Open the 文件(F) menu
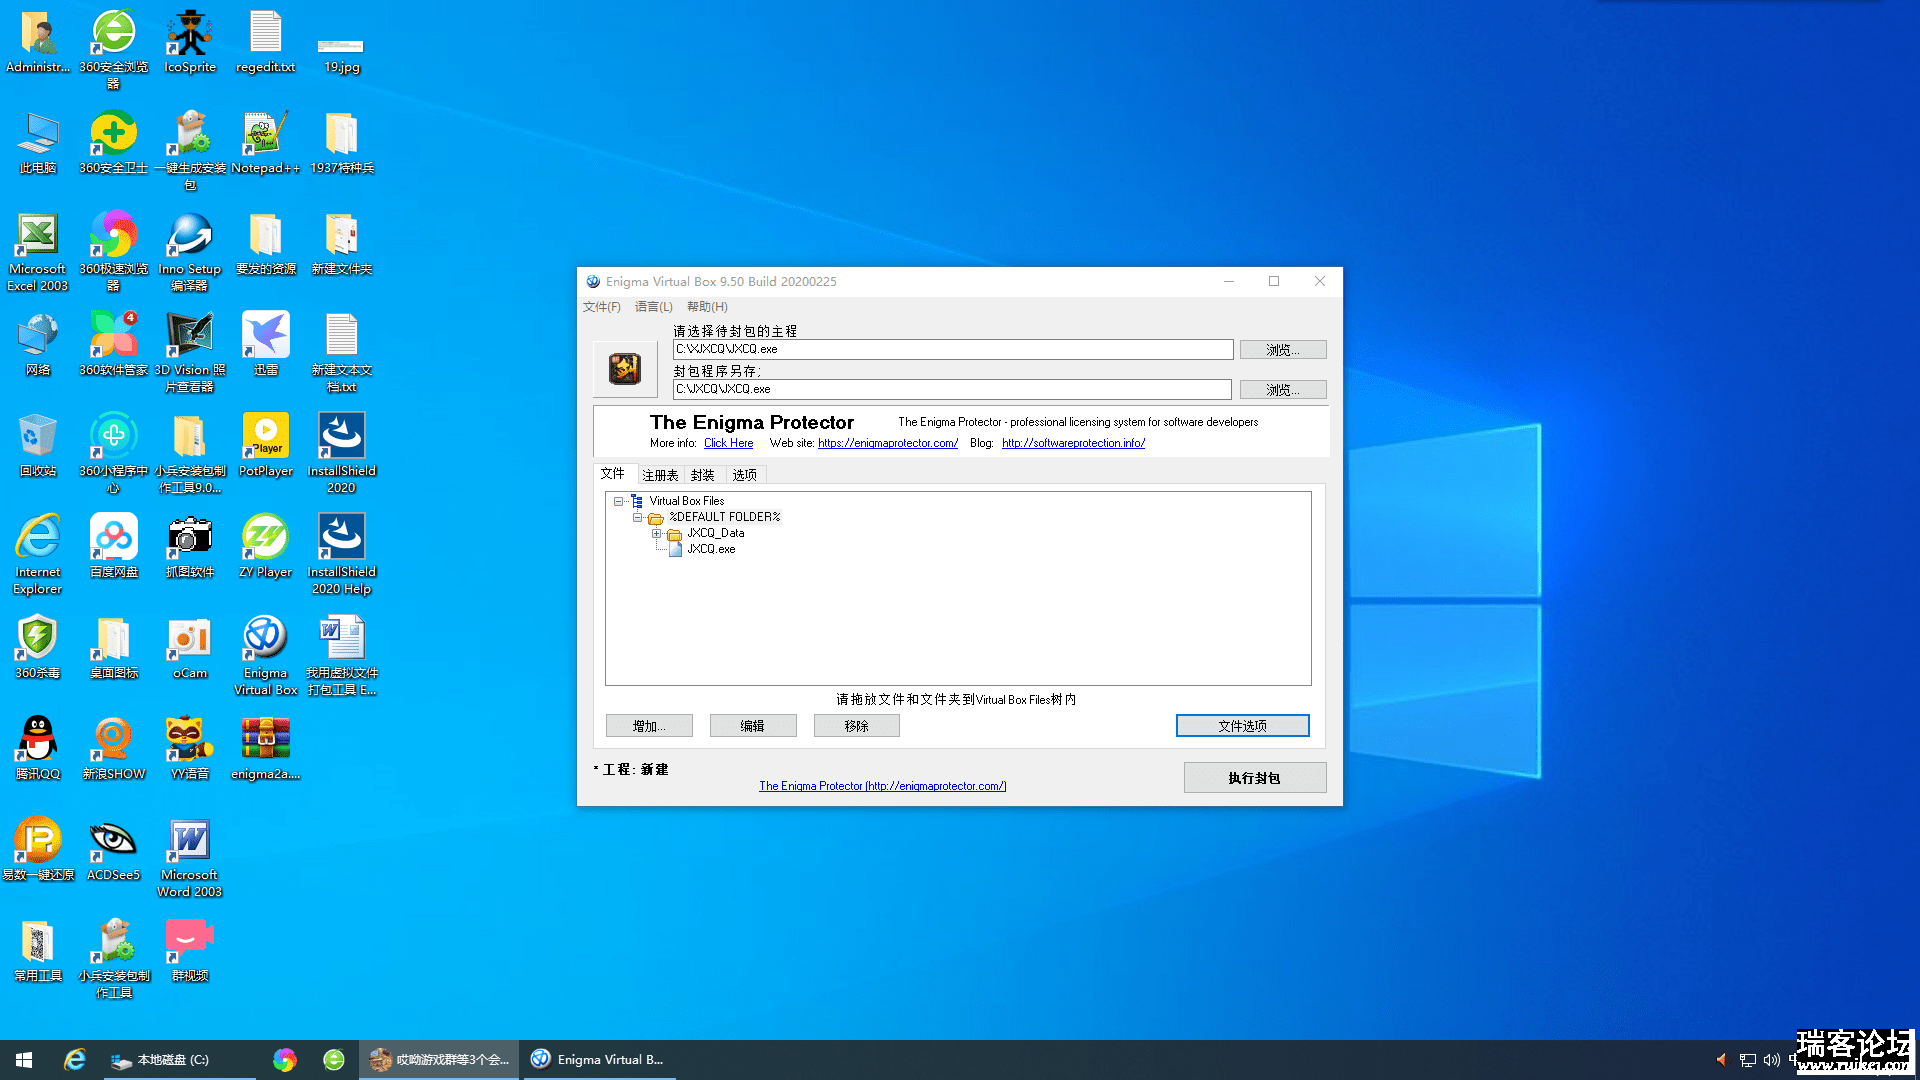Image resolution: width=1920 pixels, height=1080 pixels. tap(602, 307)
